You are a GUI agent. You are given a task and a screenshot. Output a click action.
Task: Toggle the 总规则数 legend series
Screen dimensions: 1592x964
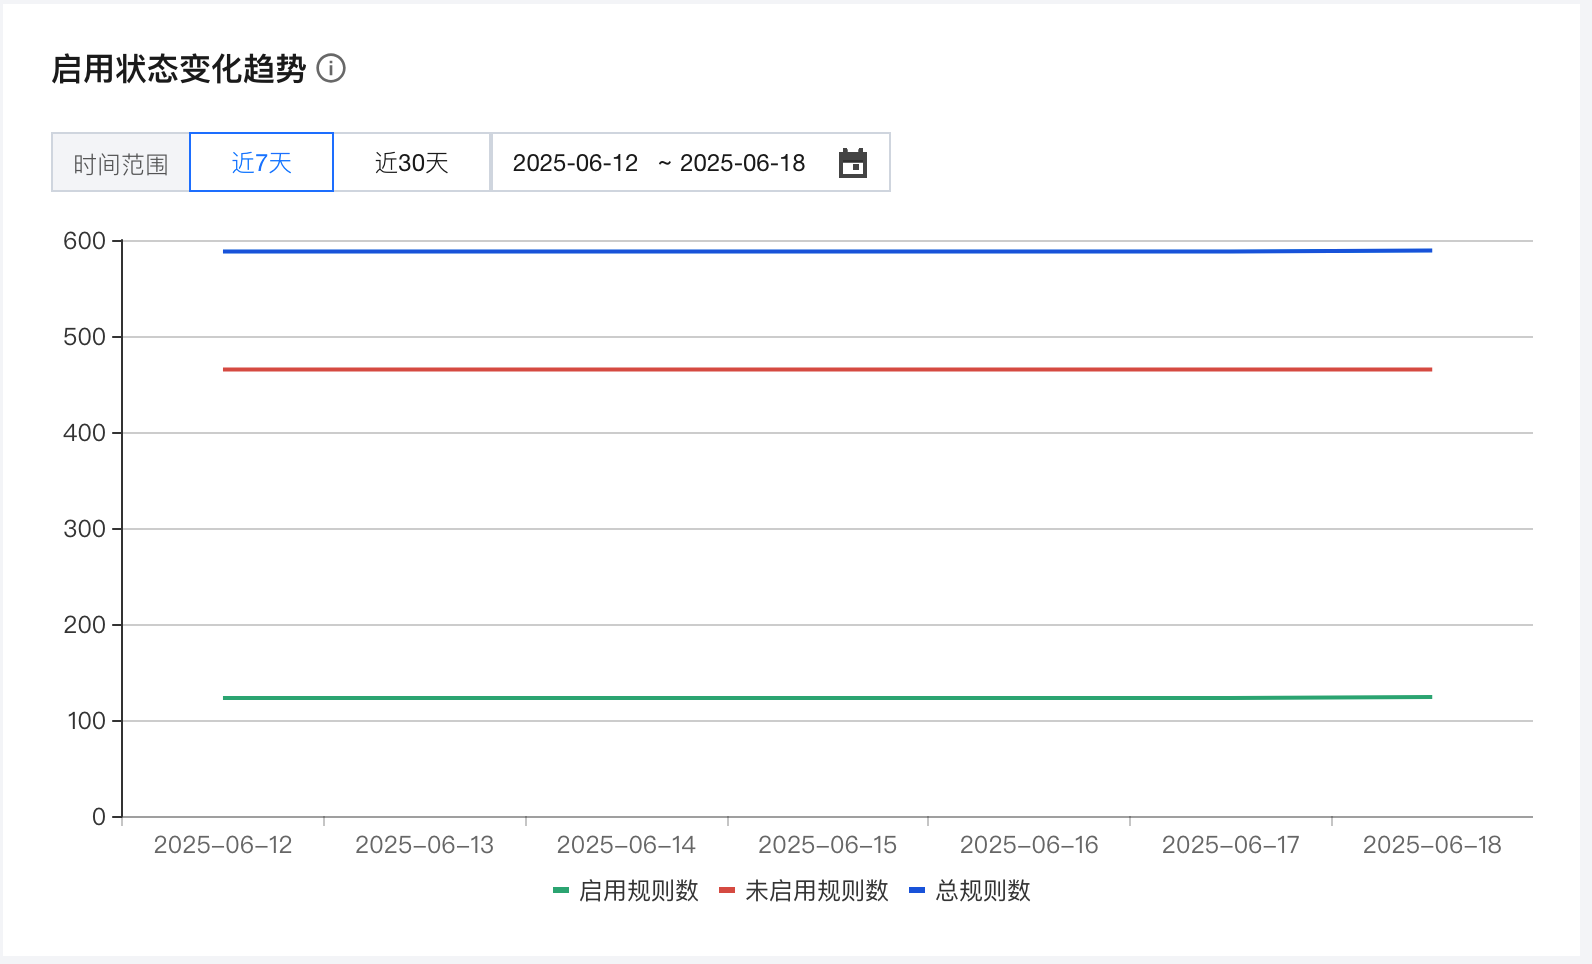click(x=982, y=890)
